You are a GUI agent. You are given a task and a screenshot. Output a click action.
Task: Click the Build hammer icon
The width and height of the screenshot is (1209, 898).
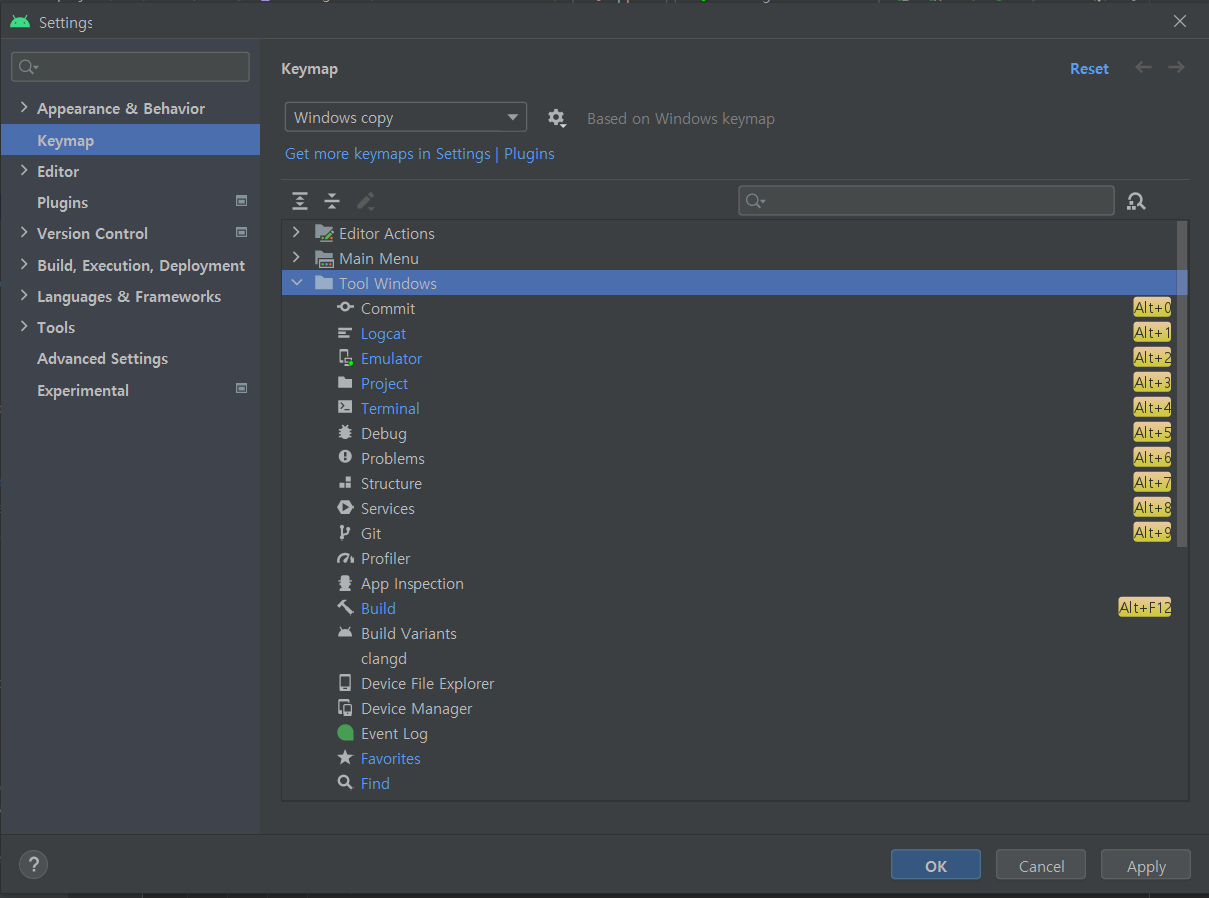pos(345,608)
